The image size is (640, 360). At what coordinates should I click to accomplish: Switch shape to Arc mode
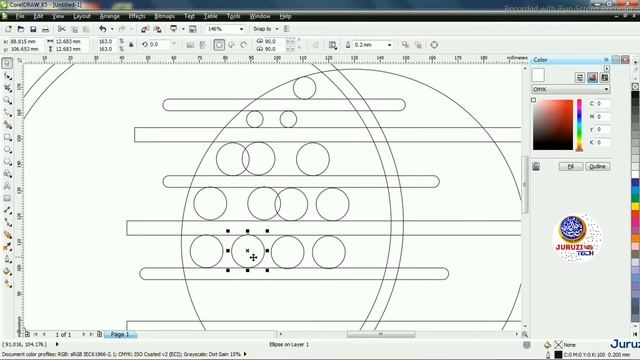244,45
